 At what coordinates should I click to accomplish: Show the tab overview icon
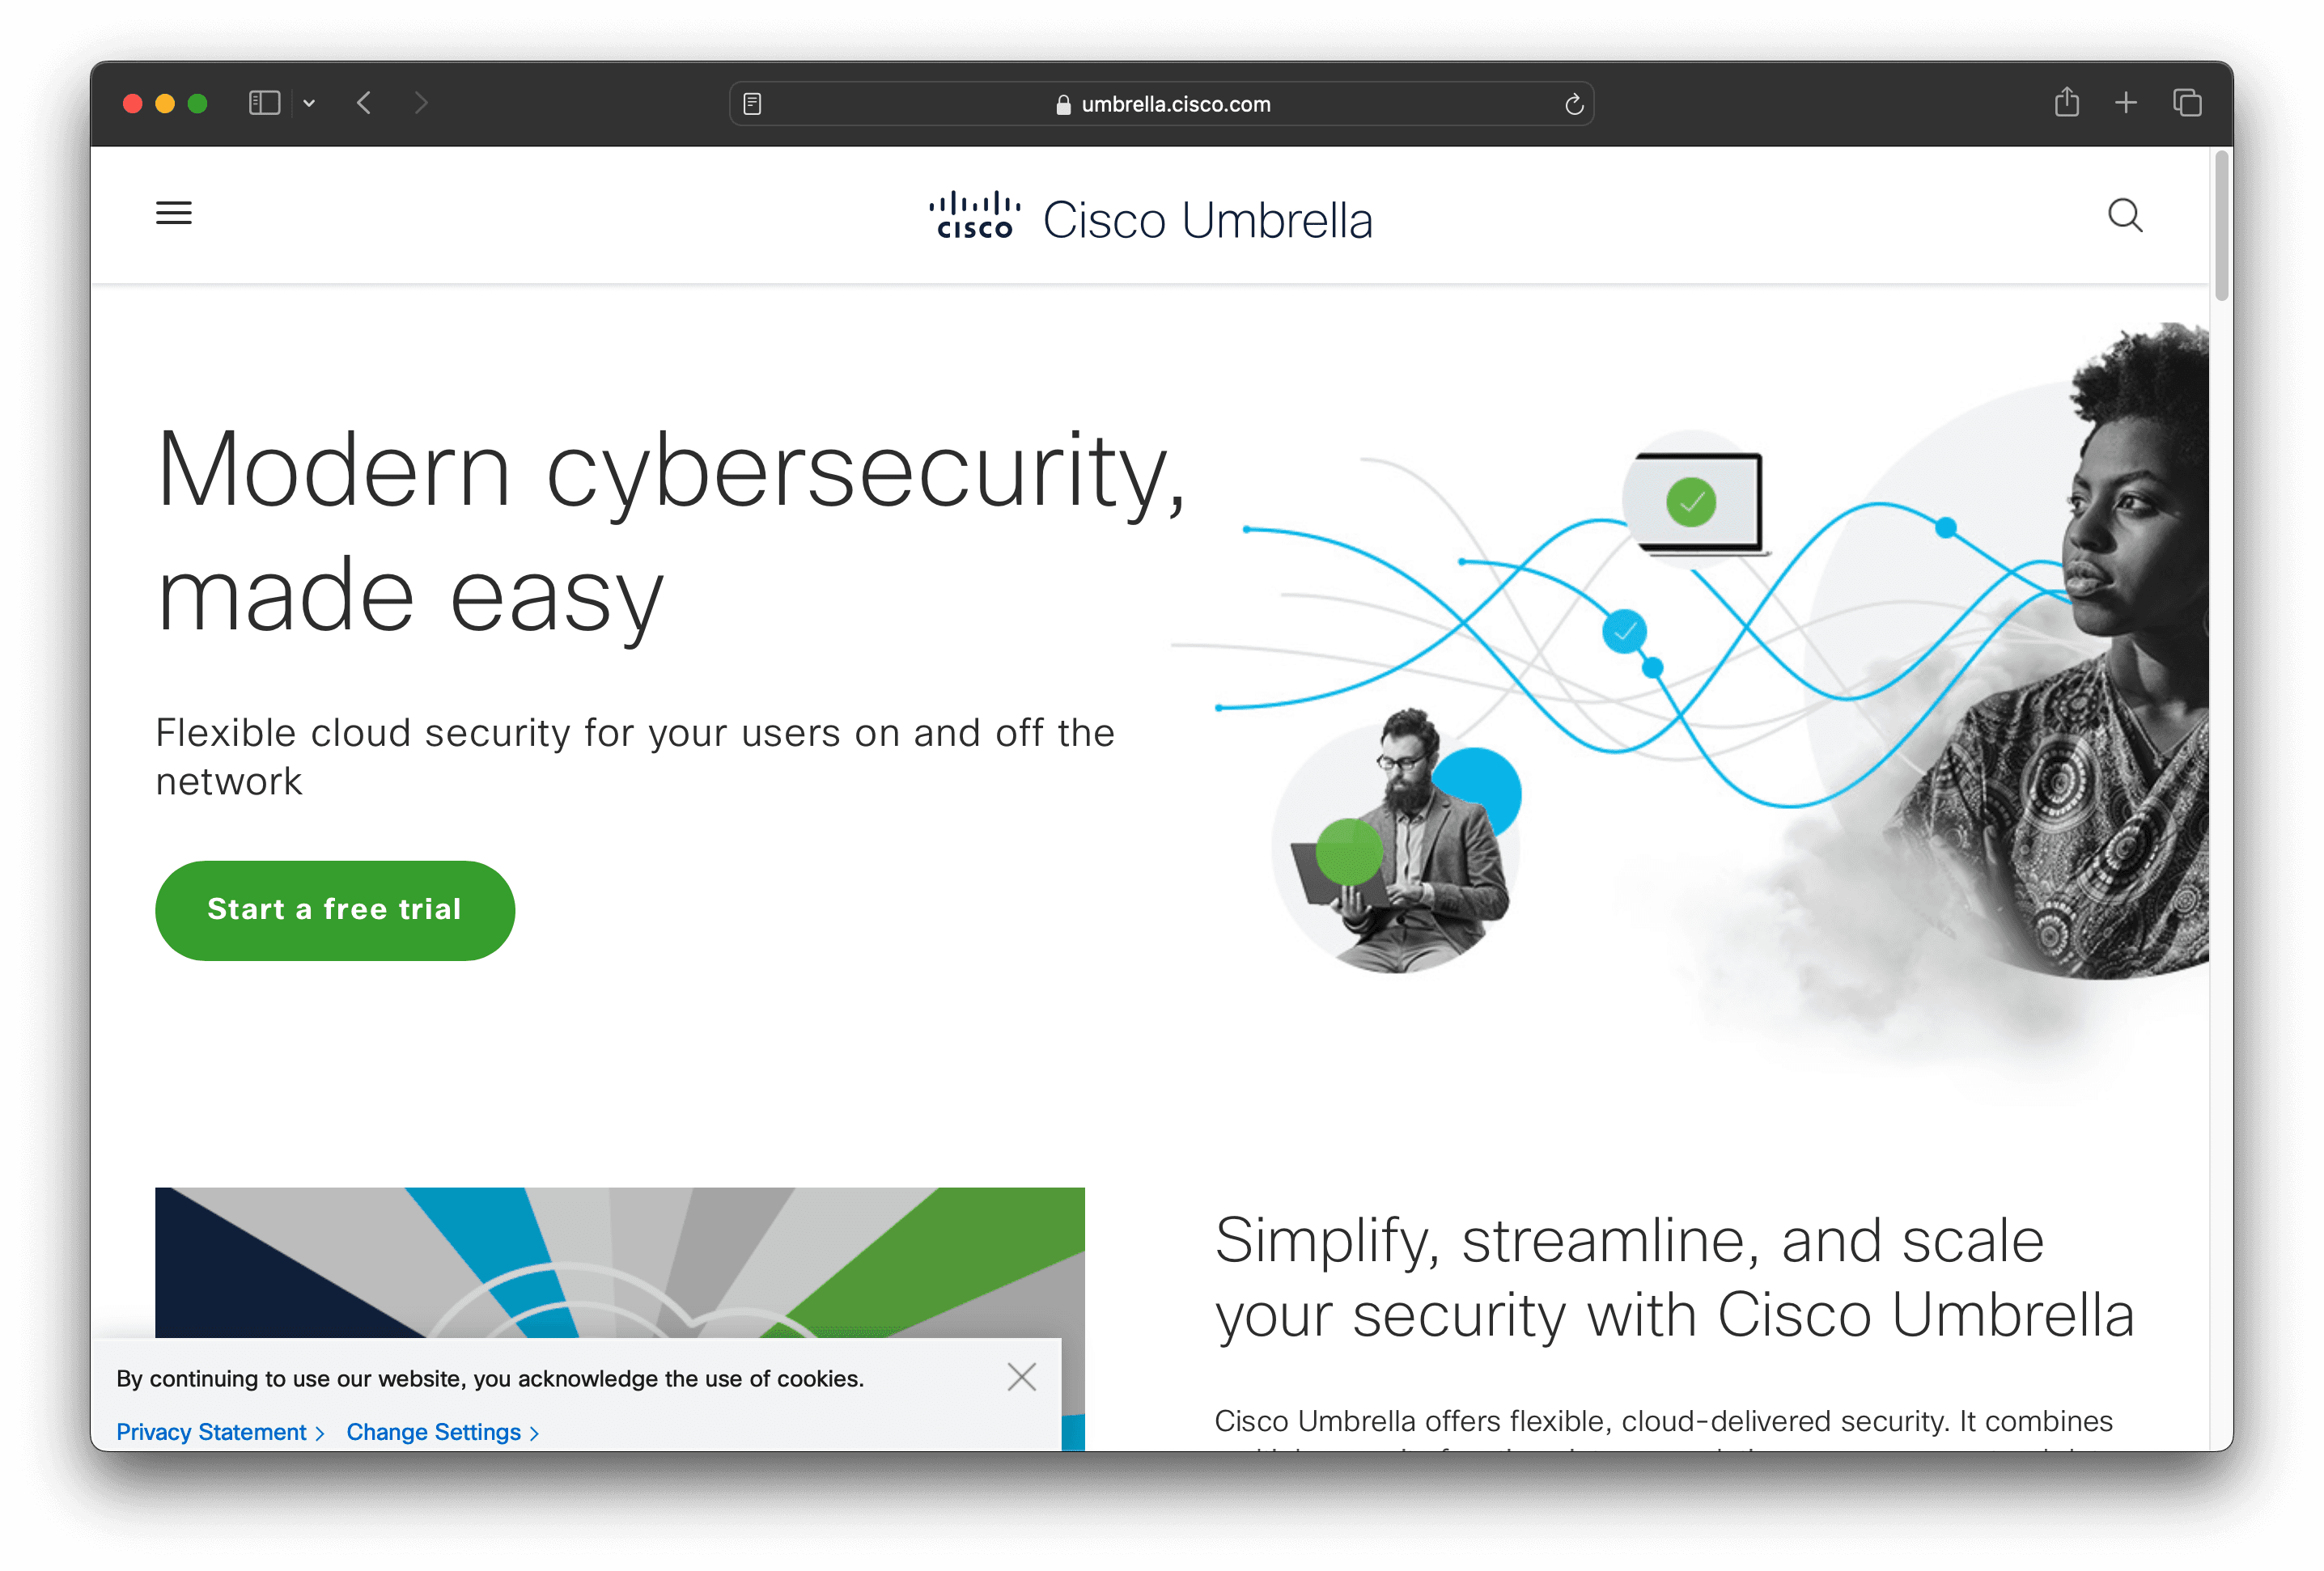(x=2187, y=103)
